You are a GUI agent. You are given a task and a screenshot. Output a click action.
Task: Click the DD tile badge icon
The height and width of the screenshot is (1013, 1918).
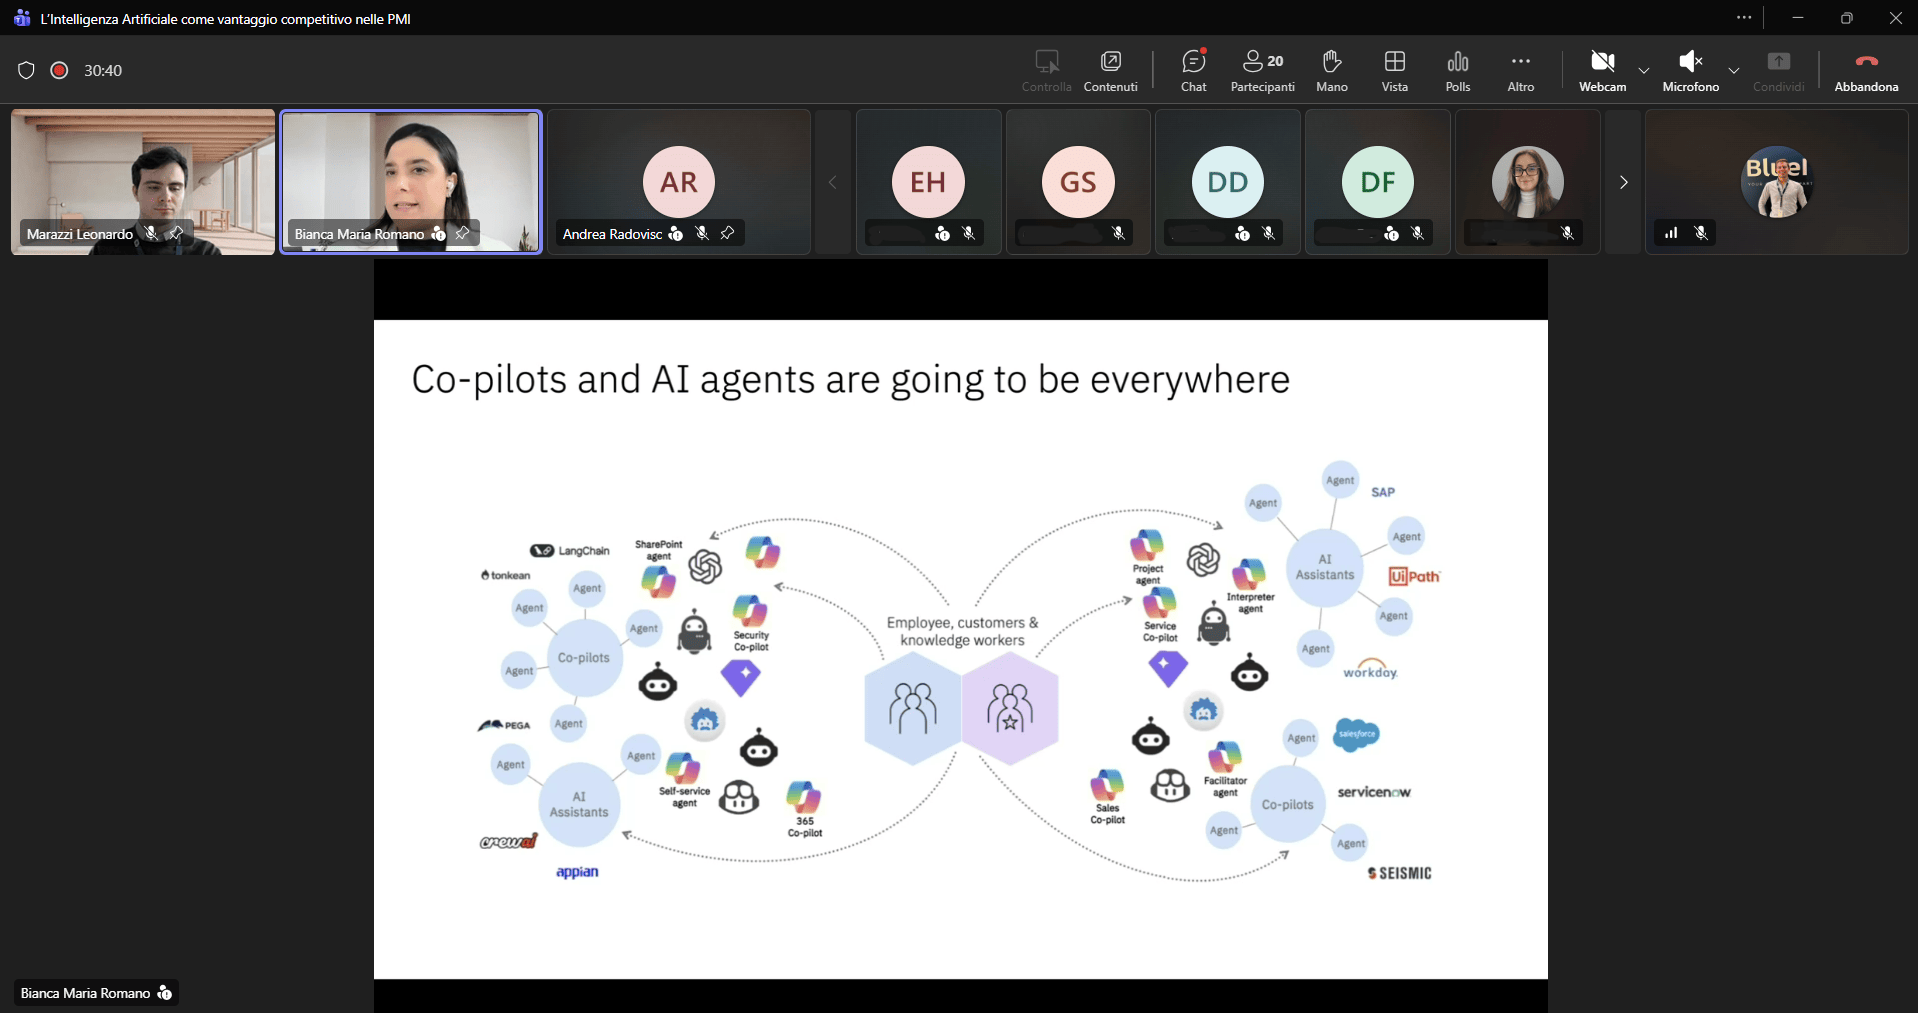click(x=1242, y=234)
